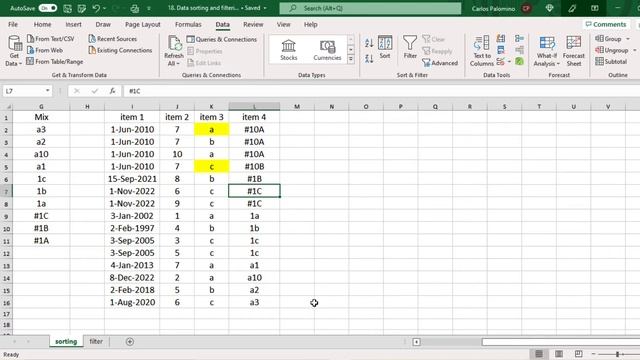Switch to the Page Layout tab
Viewport: 640px width, 360px height.
142,24
